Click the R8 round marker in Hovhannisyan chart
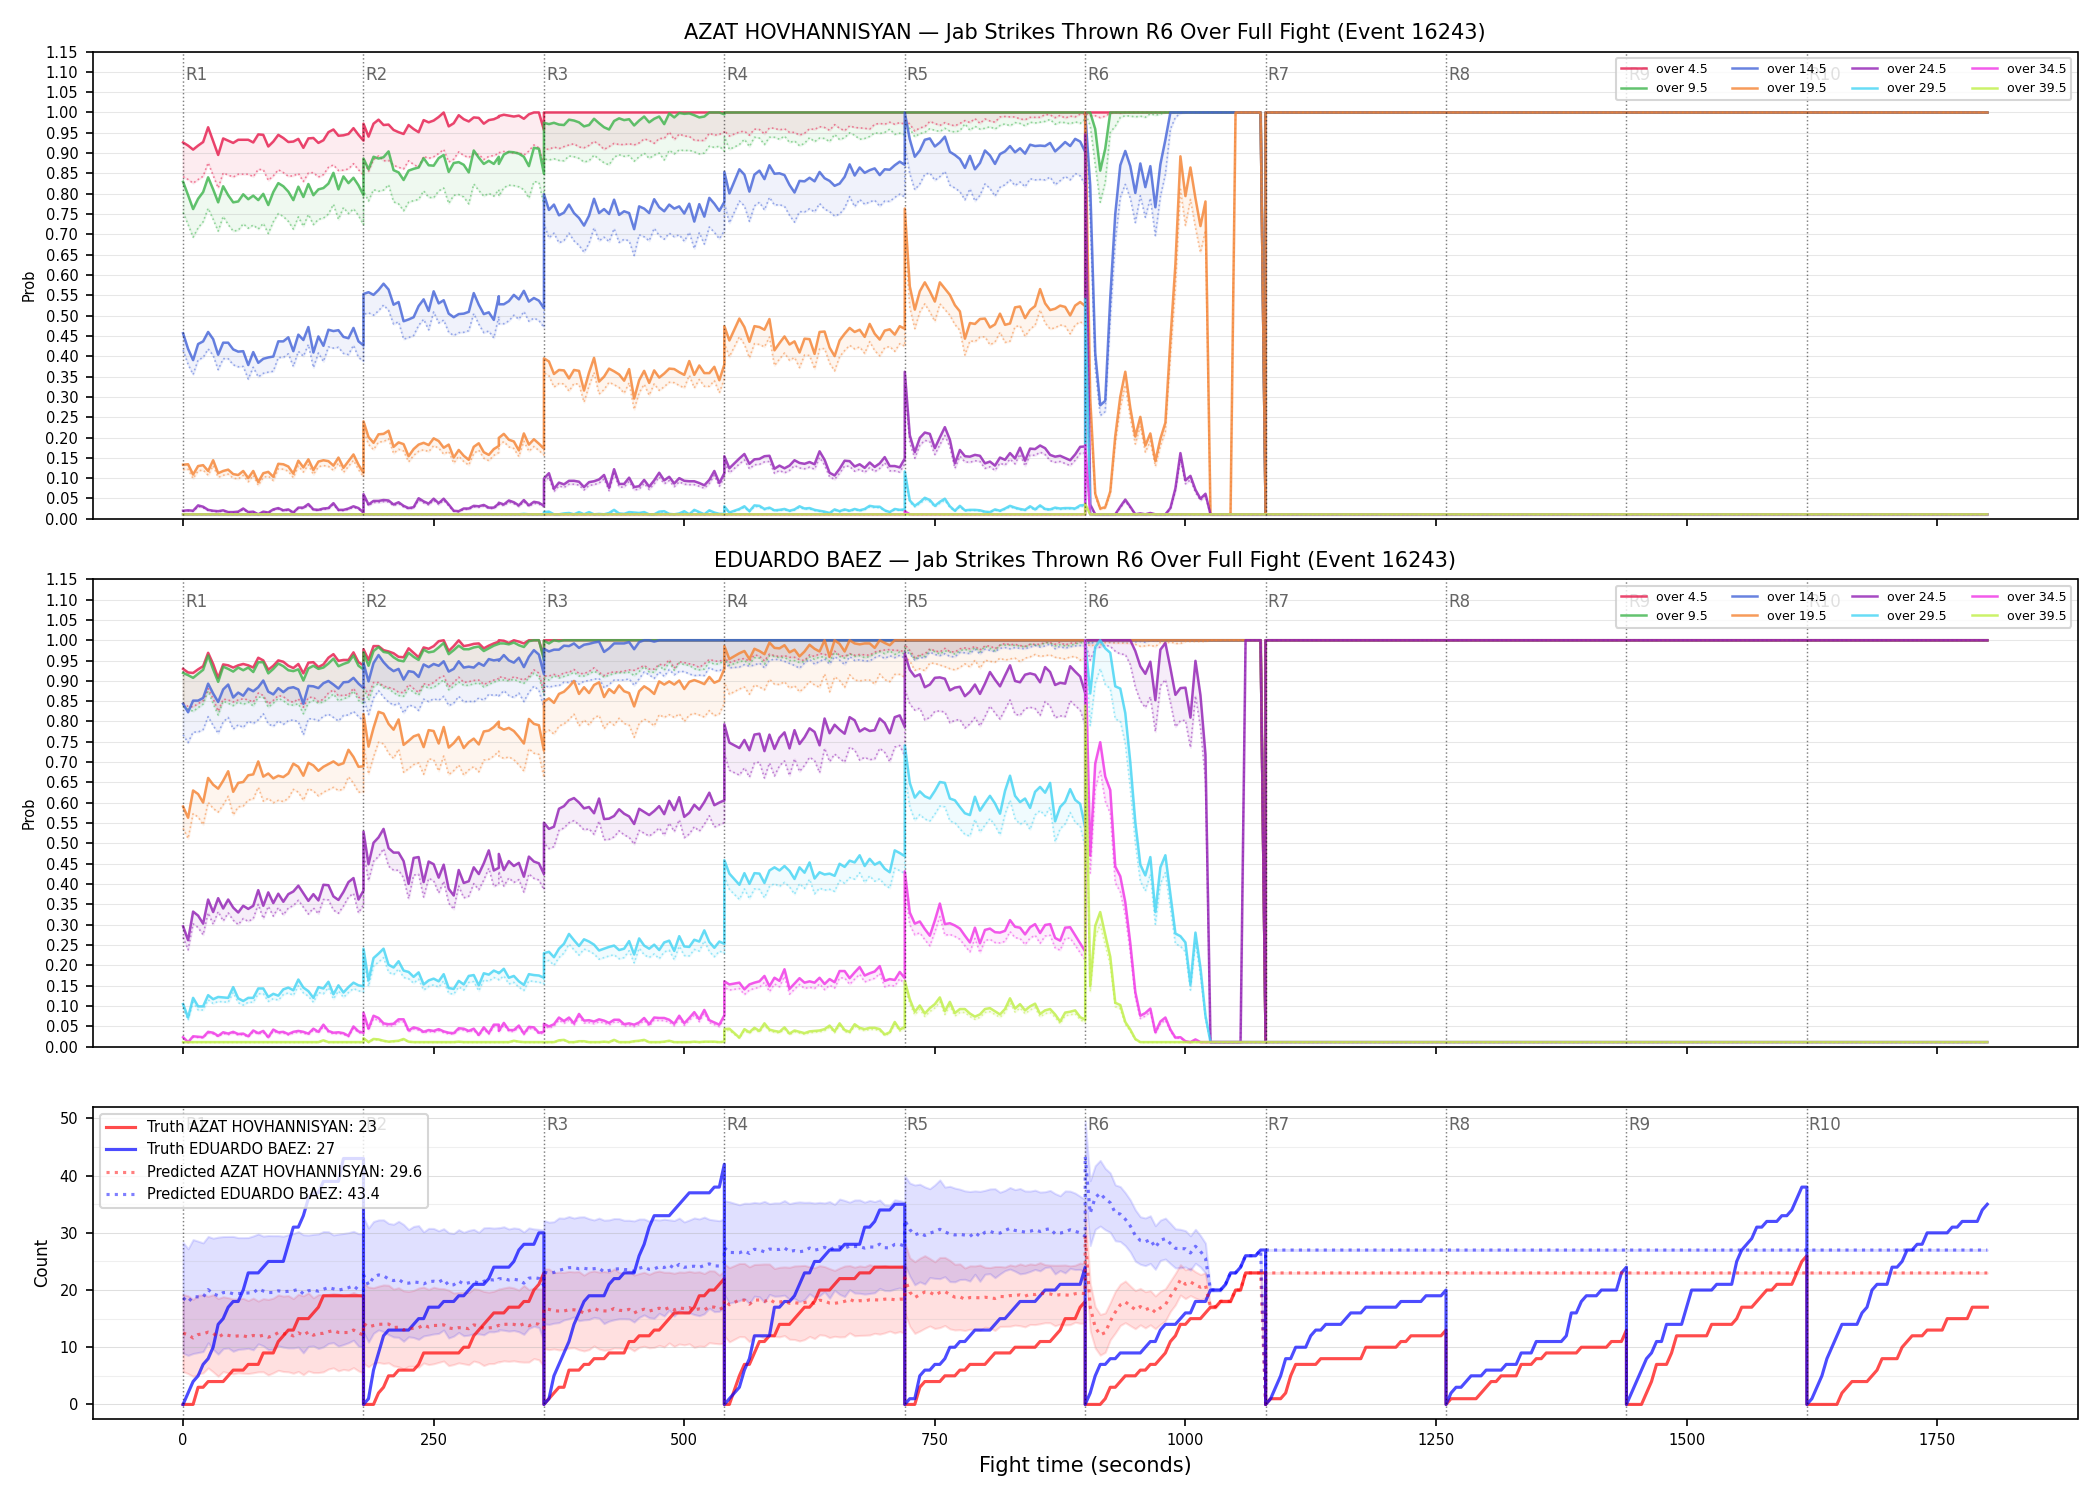 pyautogui.click(x=1459, y=74)
